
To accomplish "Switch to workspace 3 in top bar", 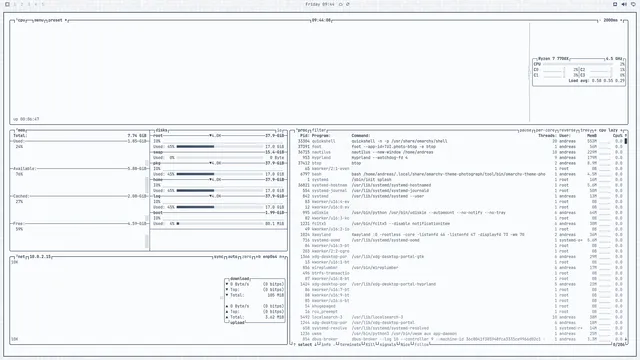I will tap(29, 4).
